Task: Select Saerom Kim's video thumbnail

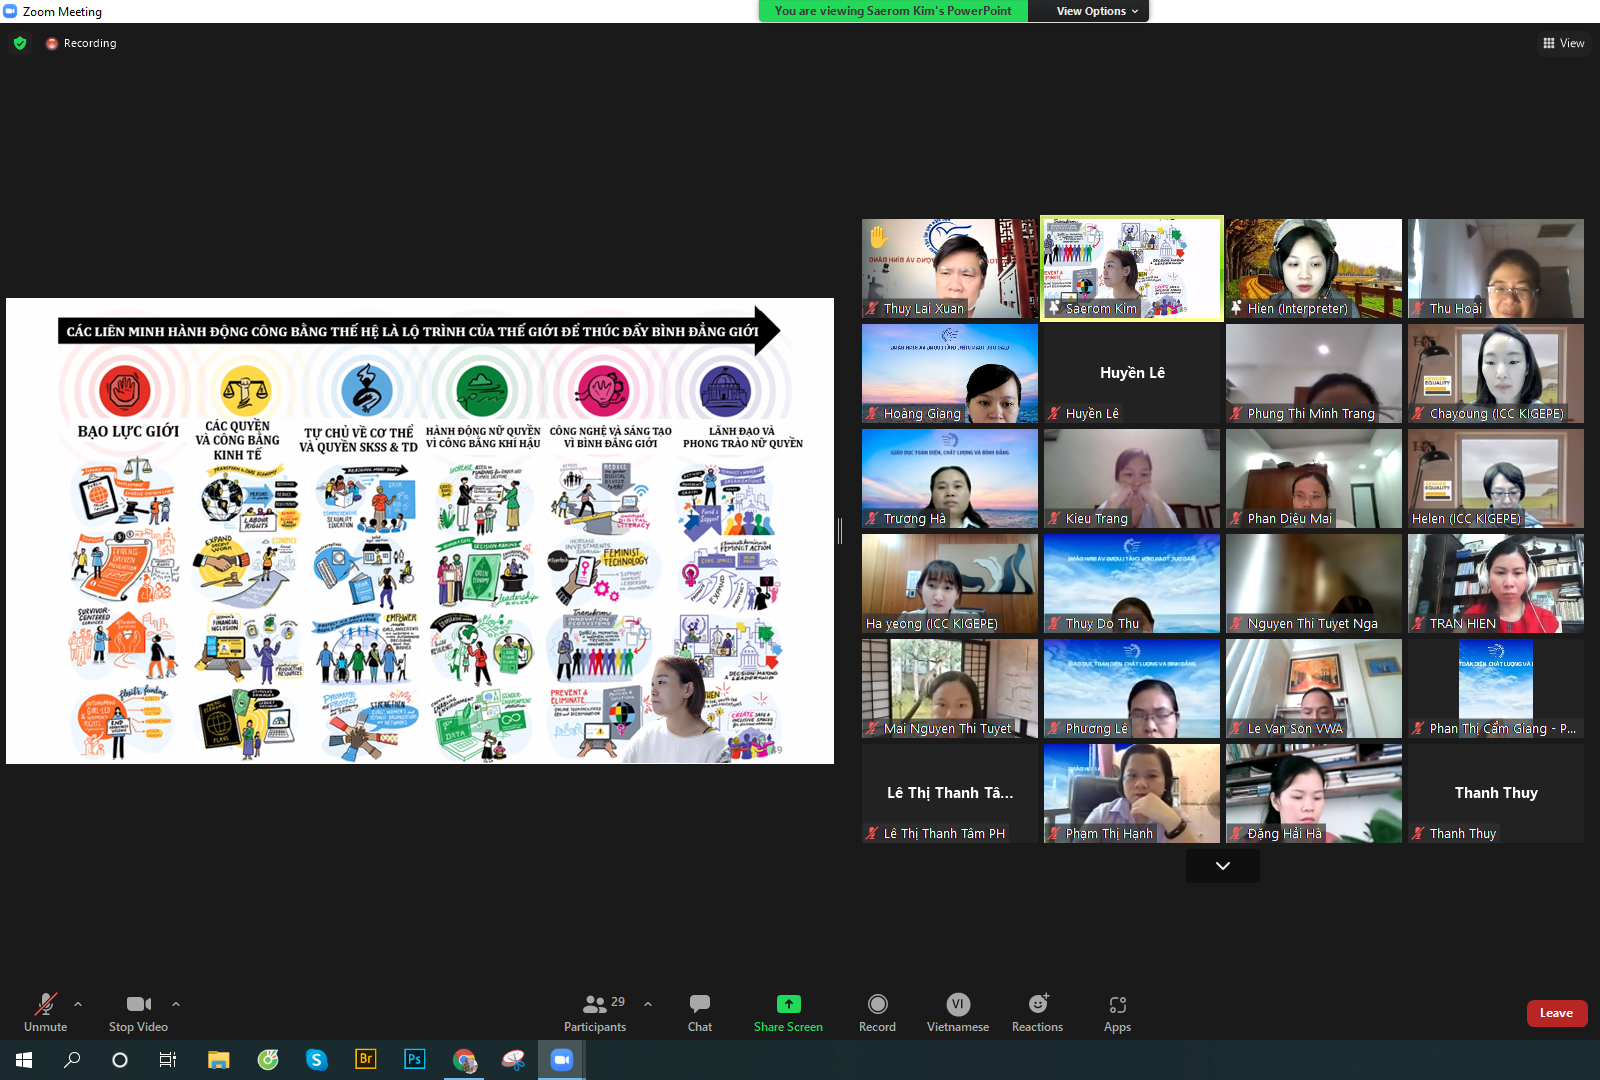Action: coord(1131,268)
